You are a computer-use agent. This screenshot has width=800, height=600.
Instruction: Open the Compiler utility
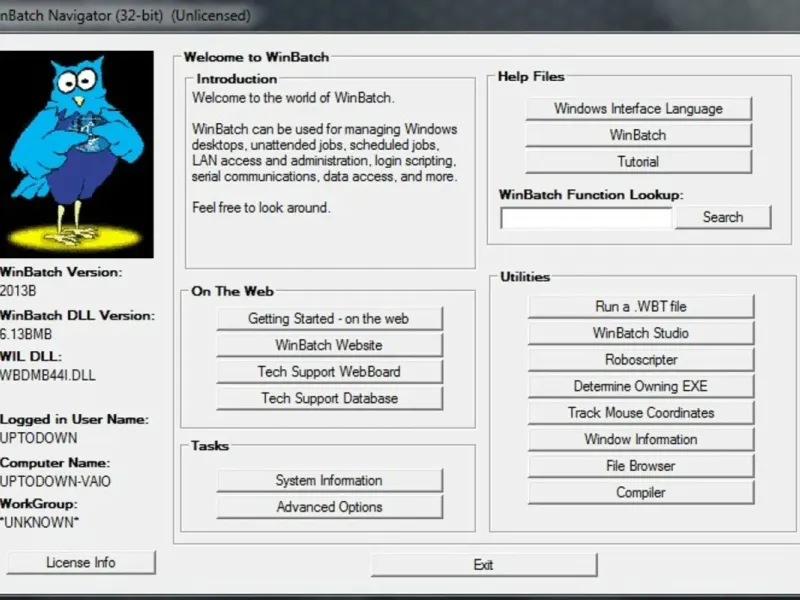point(641,492)
